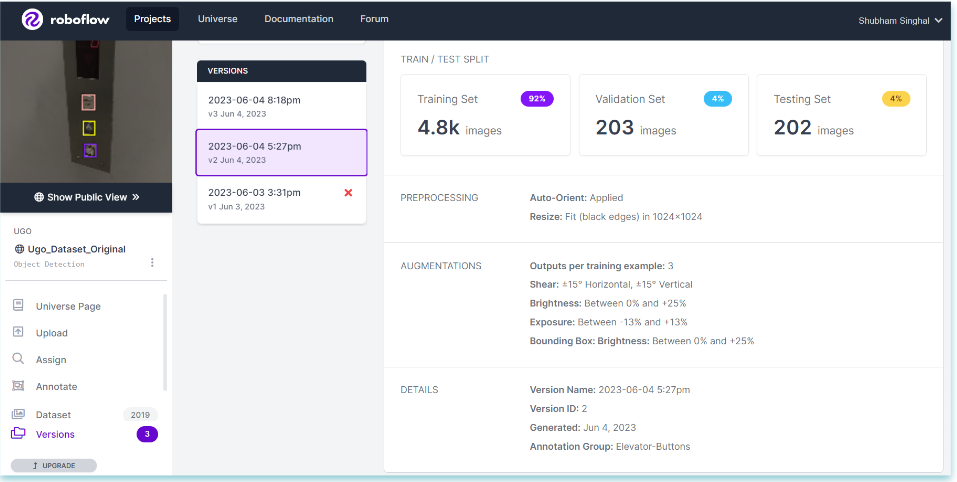Click the UGO workspace label

[23, 231]
